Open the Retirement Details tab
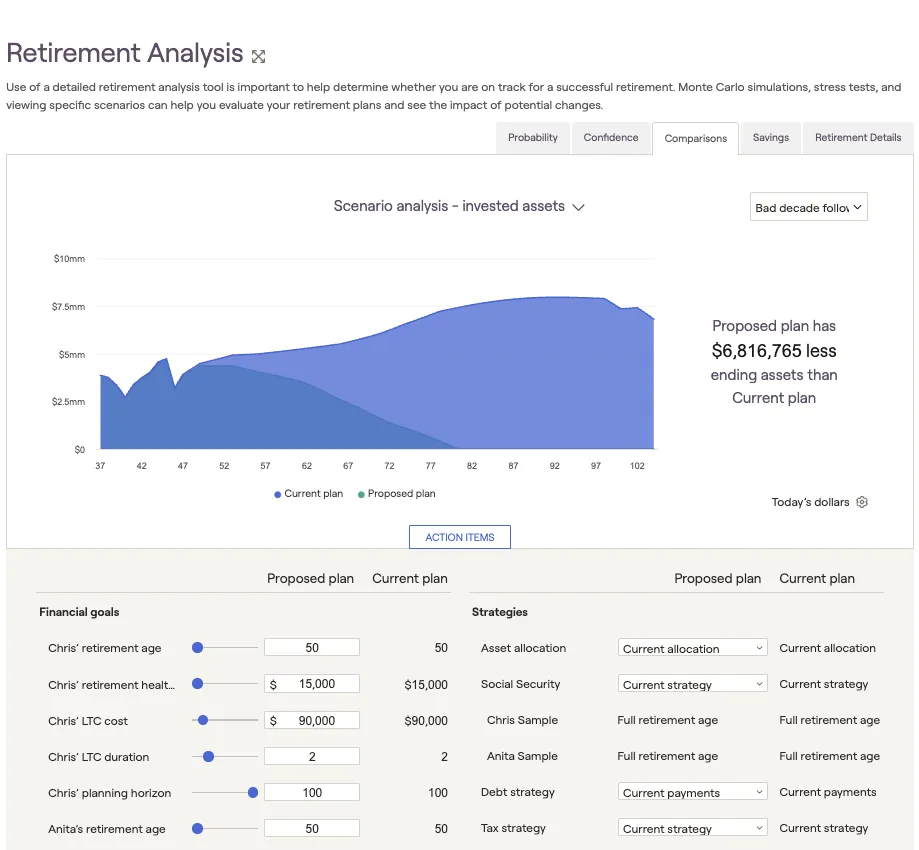Viewport: 919px width, 850px height. point(857,138)
